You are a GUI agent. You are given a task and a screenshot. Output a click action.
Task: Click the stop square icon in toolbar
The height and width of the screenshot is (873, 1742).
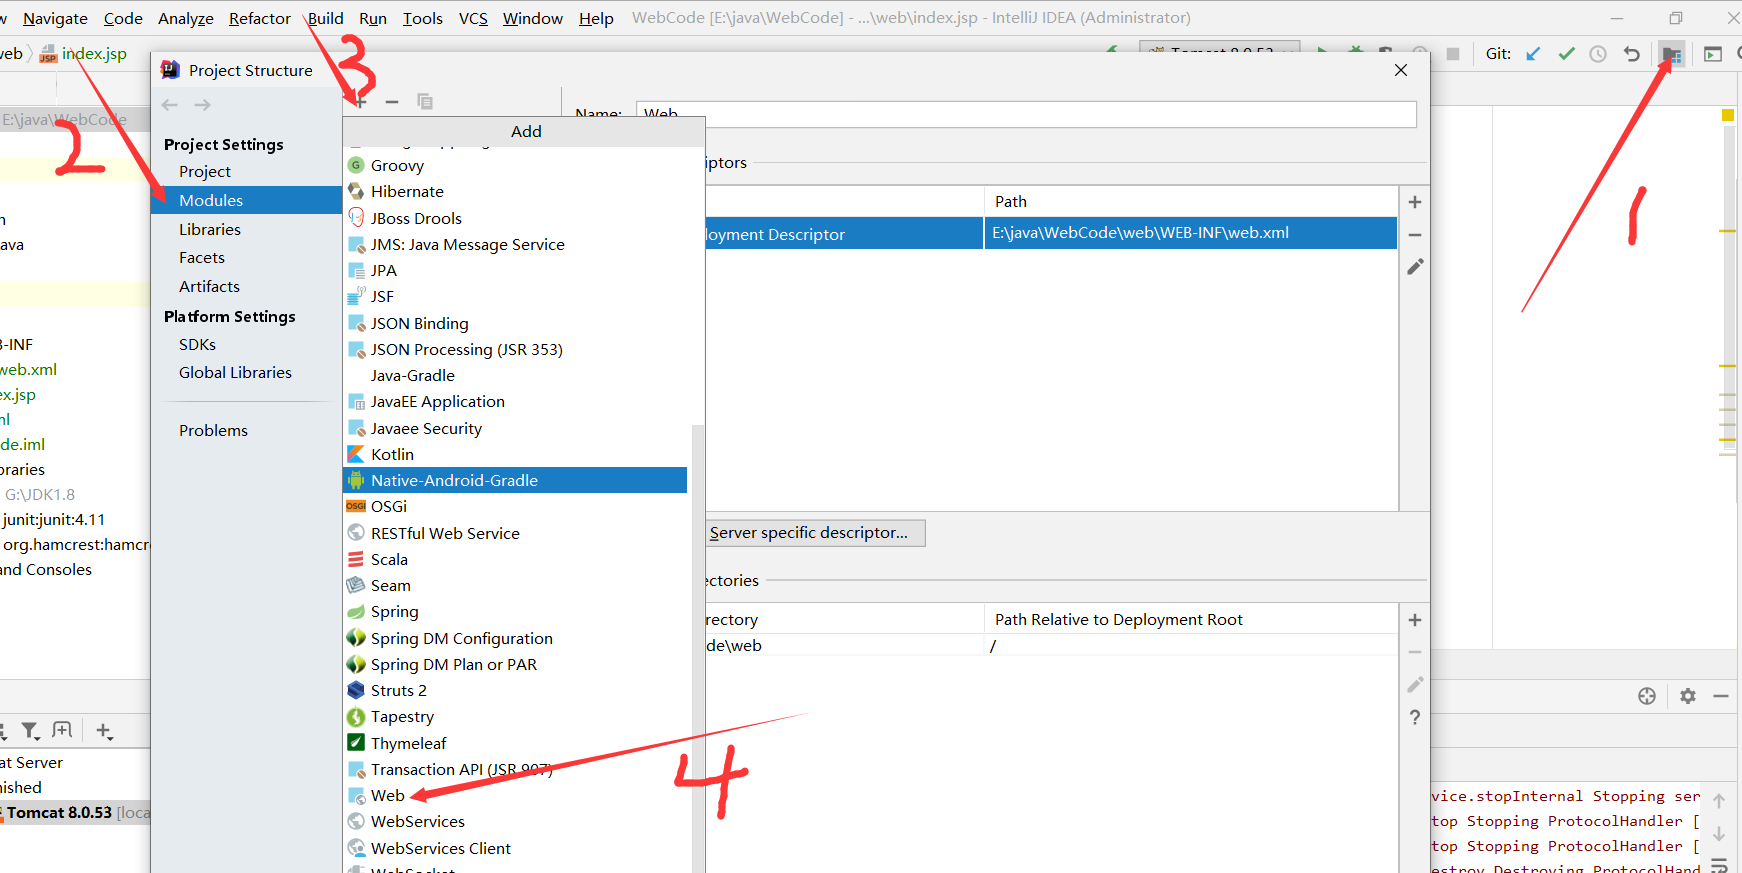pos(1453,54)
